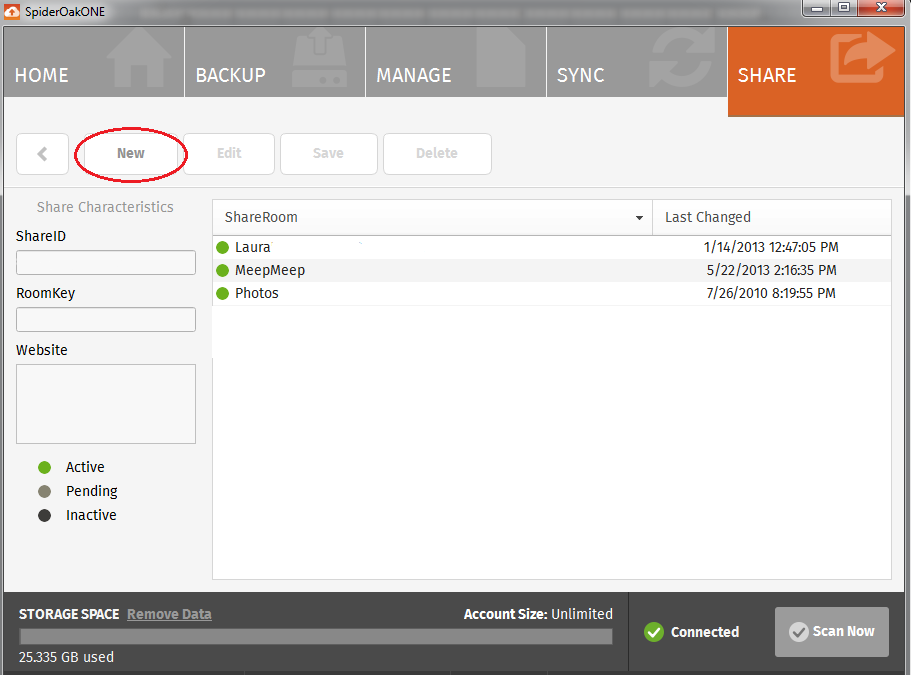The width and height of the screenshot is (911, 675).
Task: Select the MeepMeep ShareRoom row
Action: pyautogui.click(x=551, y=270)
